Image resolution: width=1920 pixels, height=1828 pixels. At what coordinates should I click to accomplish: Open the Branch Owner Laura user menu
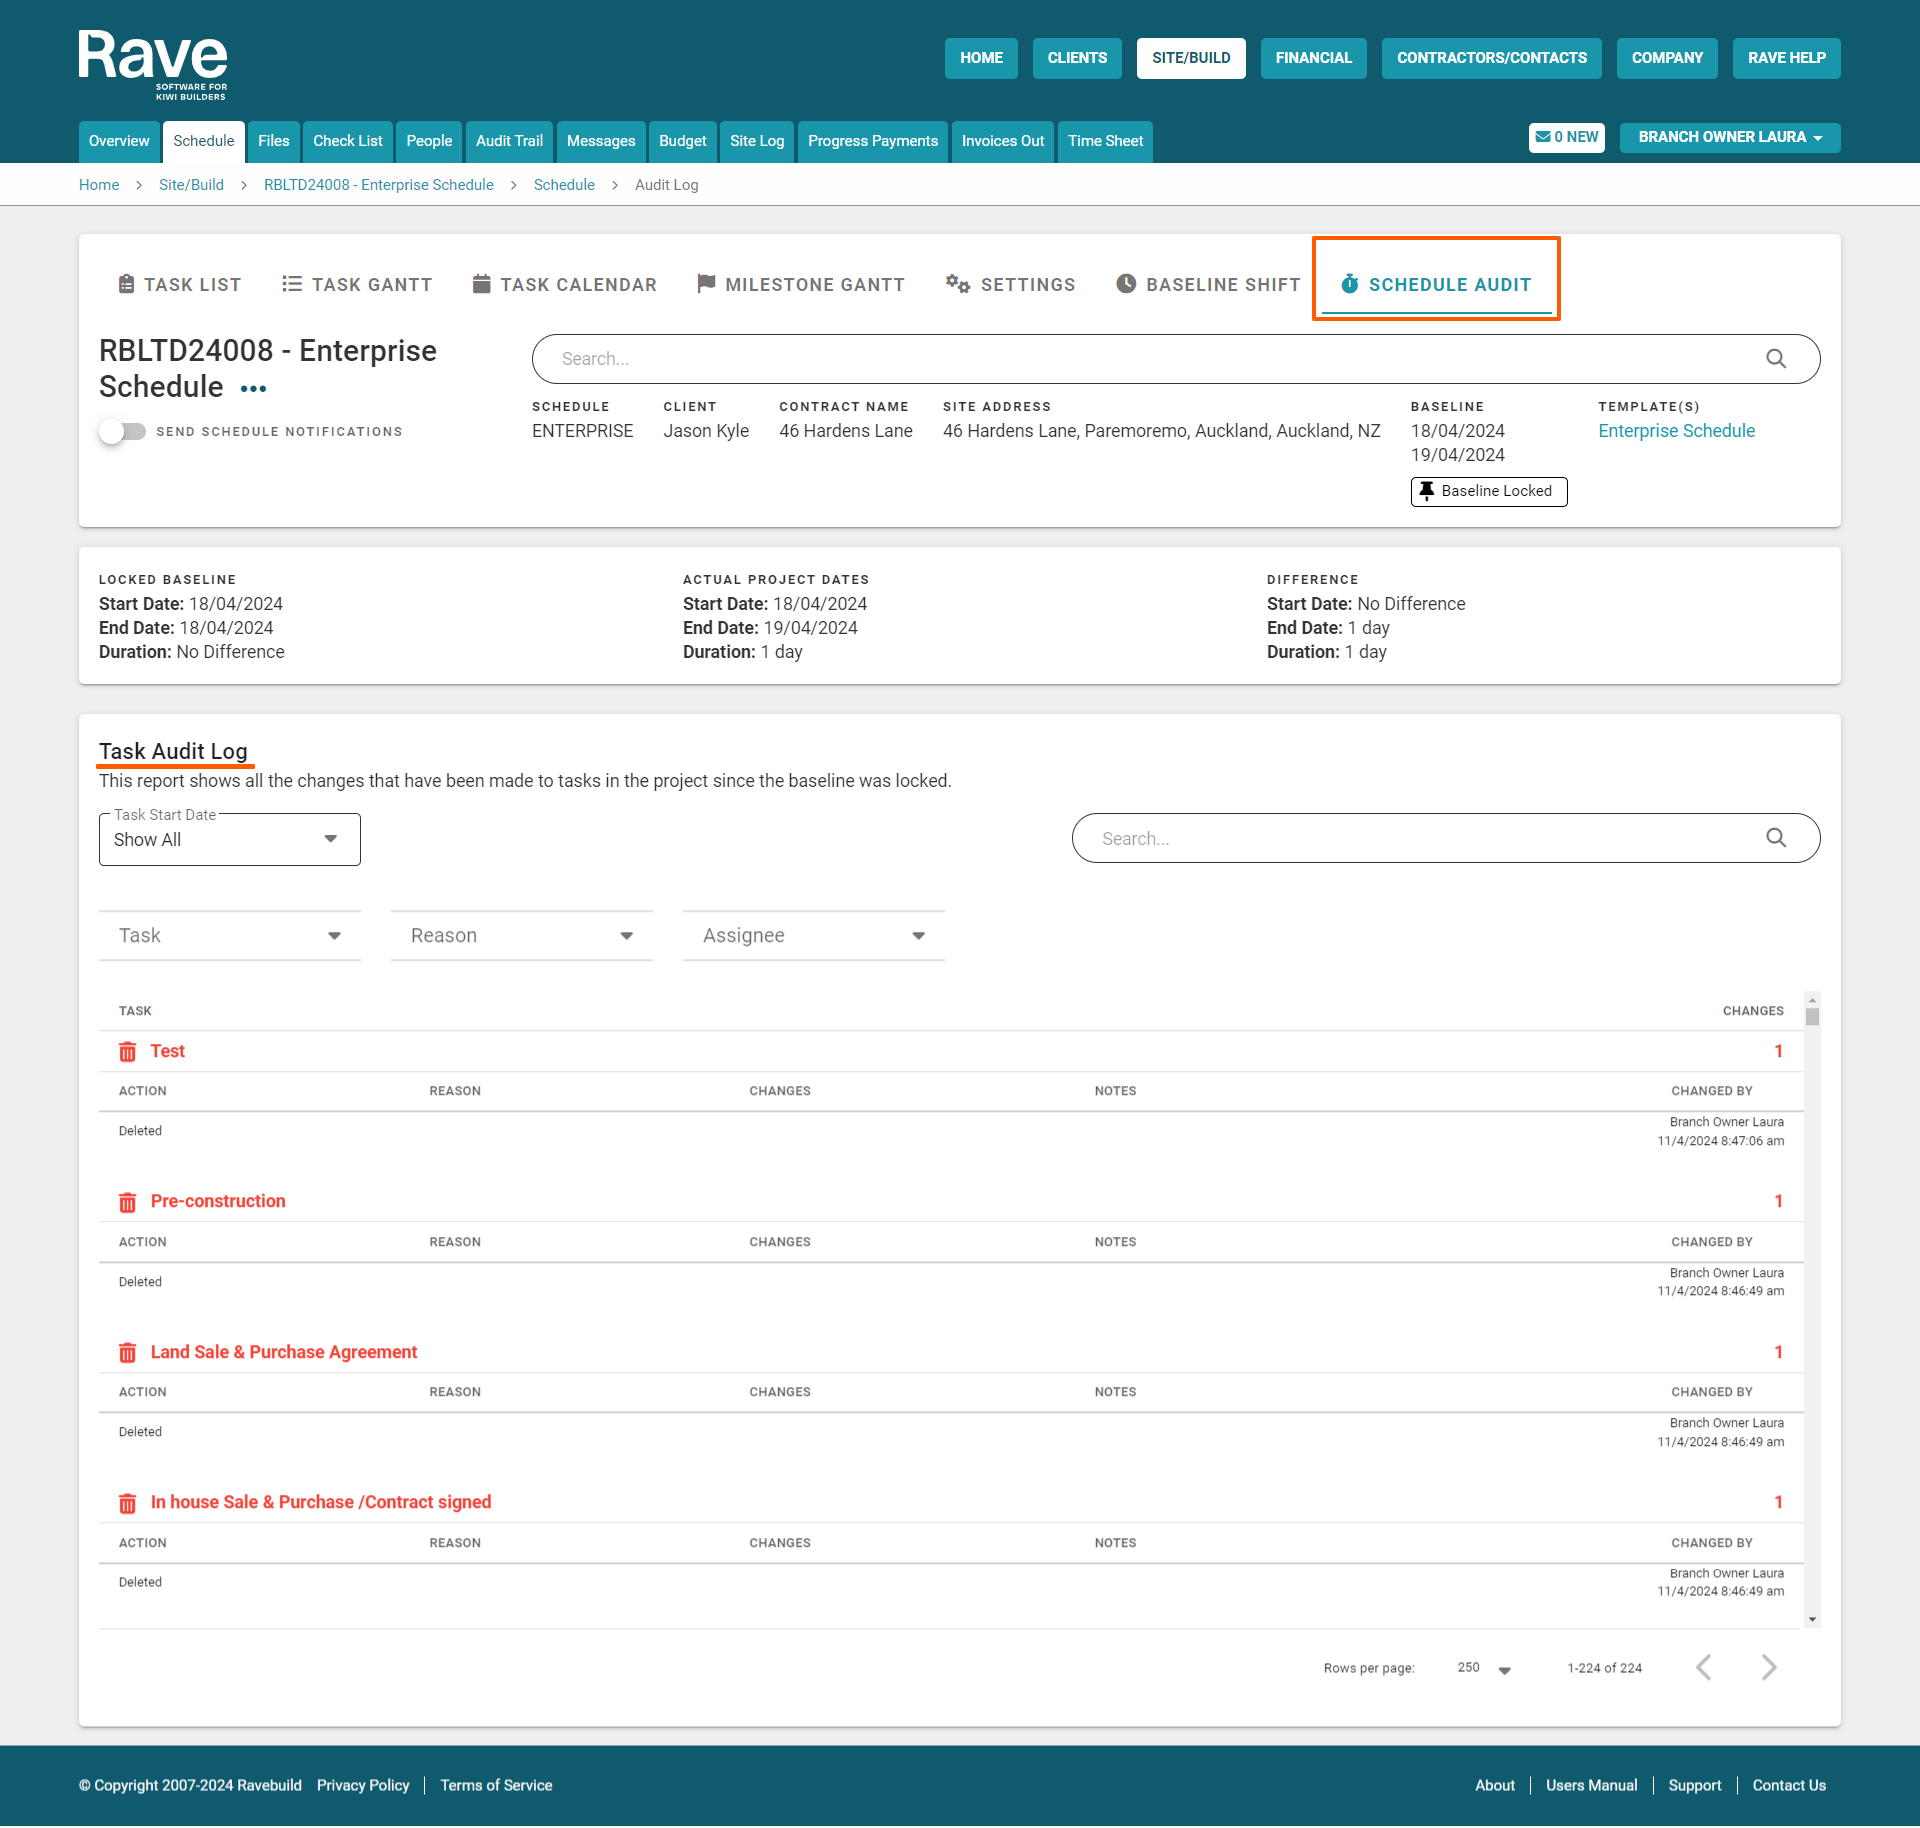1729,137
